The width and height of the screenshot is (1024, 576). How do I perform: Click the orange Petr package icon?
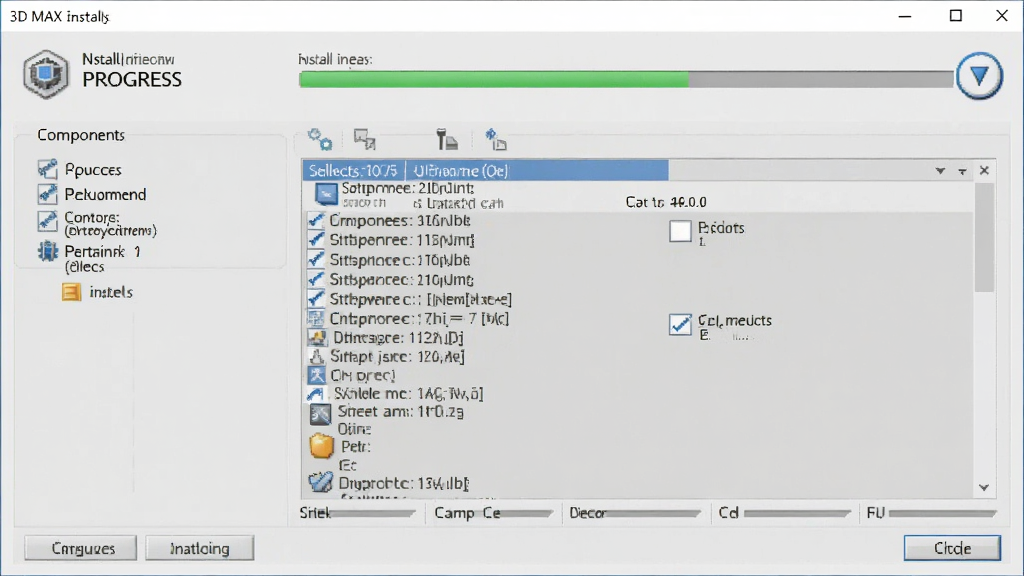click(x=321, y=446)
